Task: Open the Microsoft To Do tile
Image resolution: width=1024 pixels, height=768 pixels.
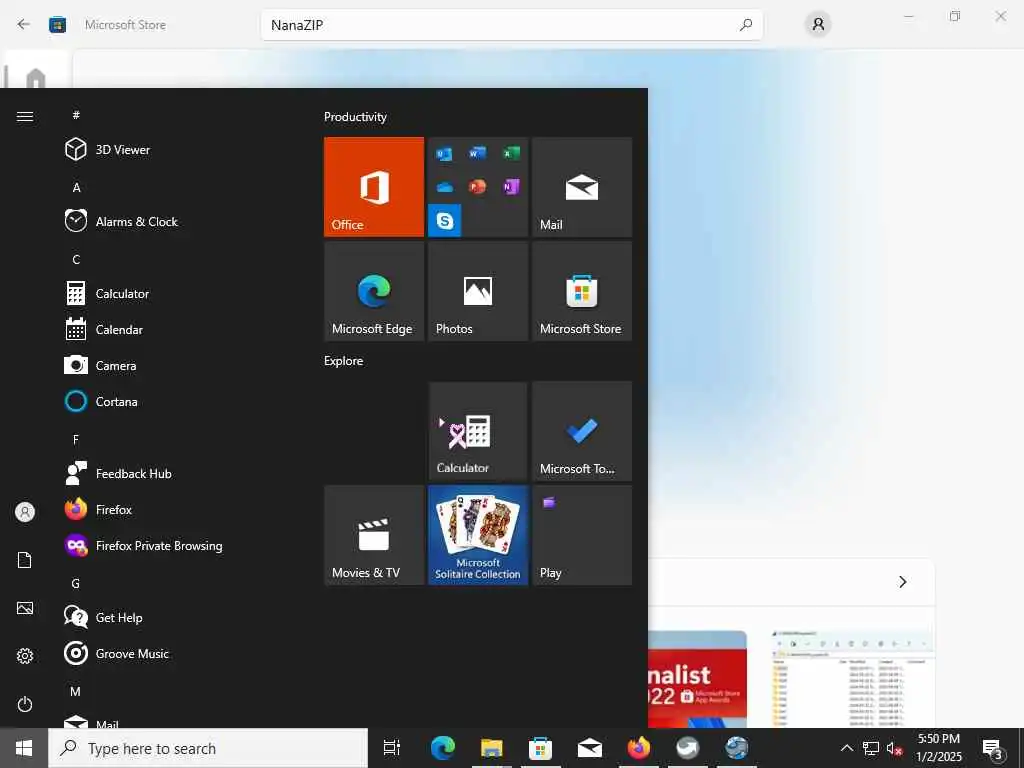Action: tap(582, 431)
